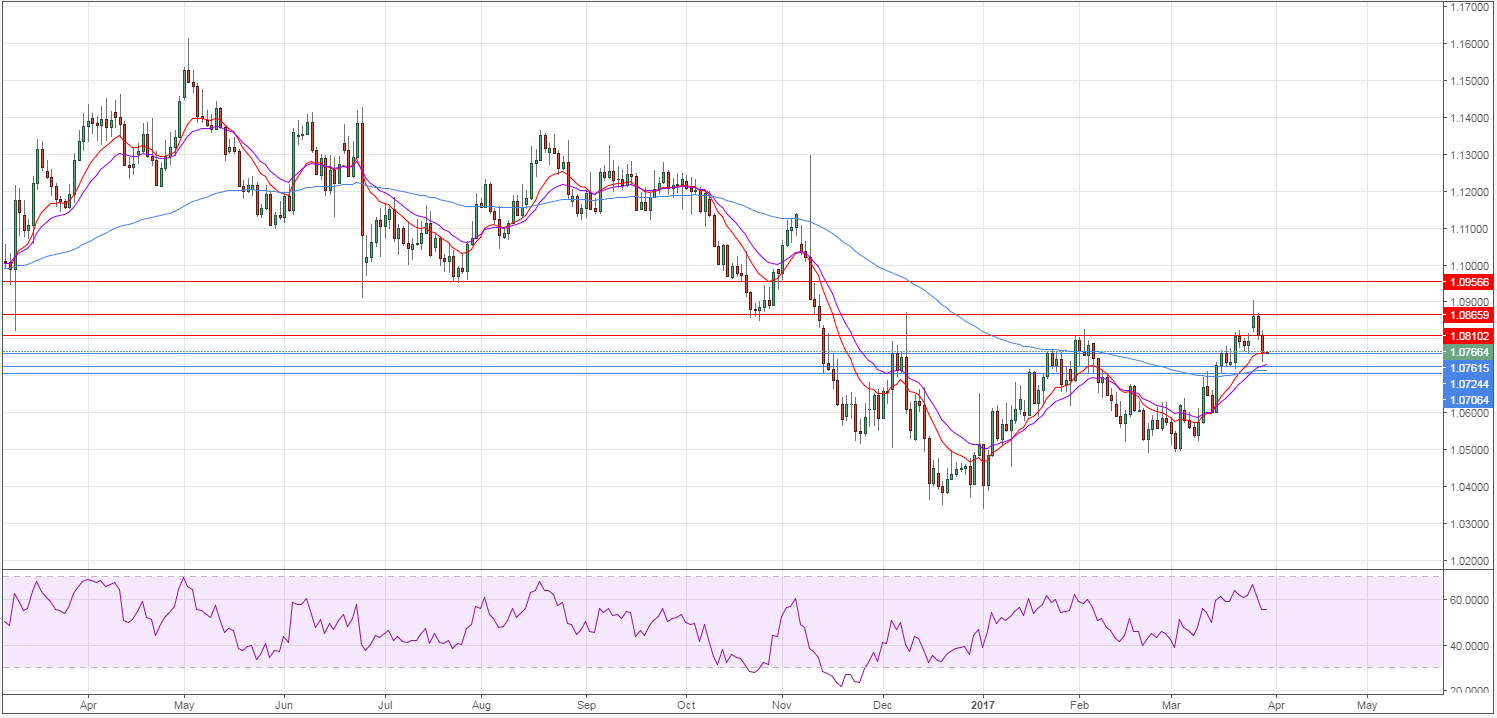Click the red 1.09566 price level label

1469,283
